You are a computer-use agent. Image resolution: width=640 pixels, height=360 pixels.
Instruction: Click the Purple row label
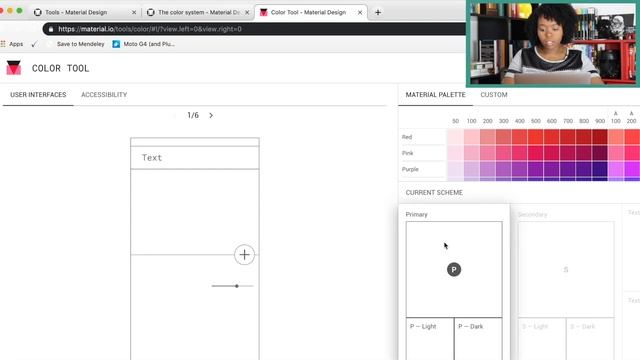pyautogui.click(x=410, y=169)
